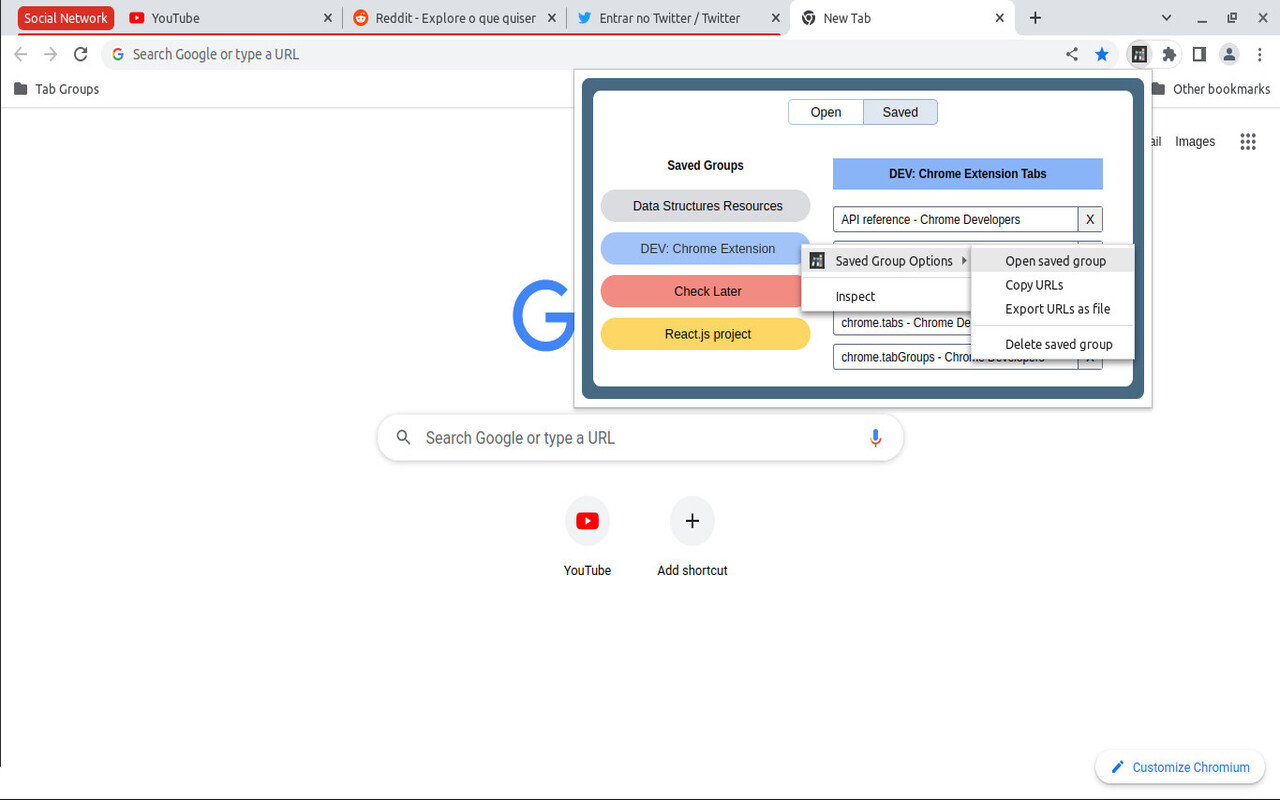Viewport: 1280px width, 800px height.
Task: Click the YouTube shortcut label
Action: click(588, 570)
